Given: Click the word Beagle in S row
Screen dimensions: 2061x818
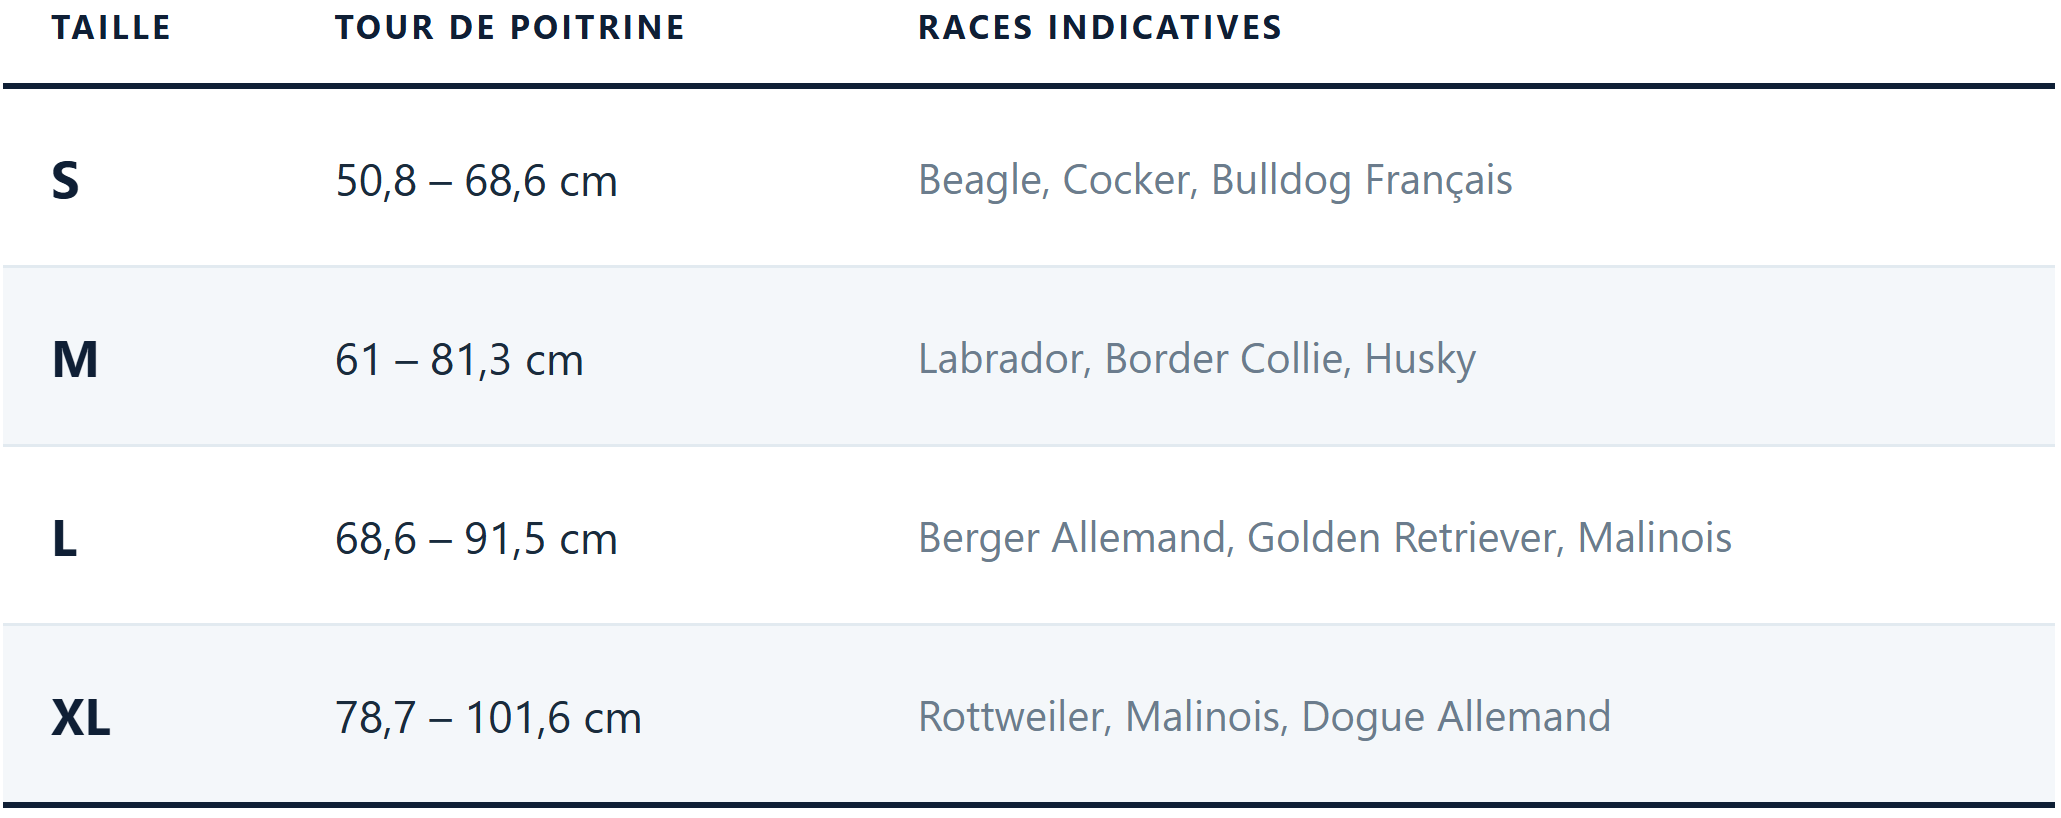Looking at the screenshot, I should (980, 181).
